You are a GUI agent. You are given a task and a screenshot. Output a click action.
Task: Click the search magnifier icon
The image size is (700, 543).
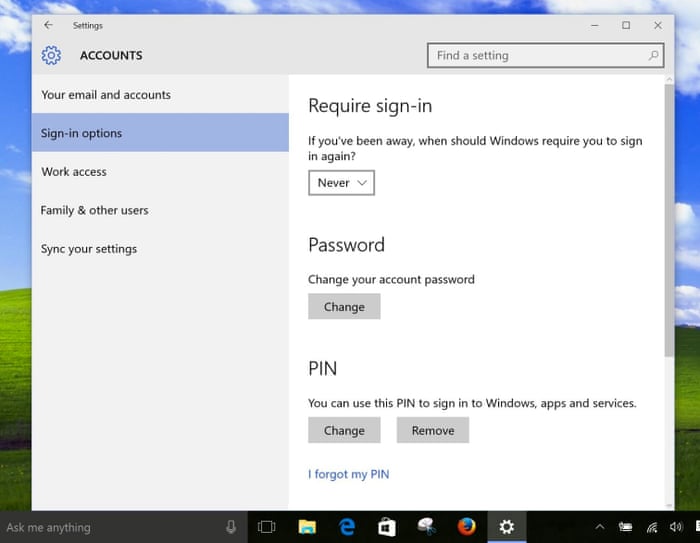(654, 56)
